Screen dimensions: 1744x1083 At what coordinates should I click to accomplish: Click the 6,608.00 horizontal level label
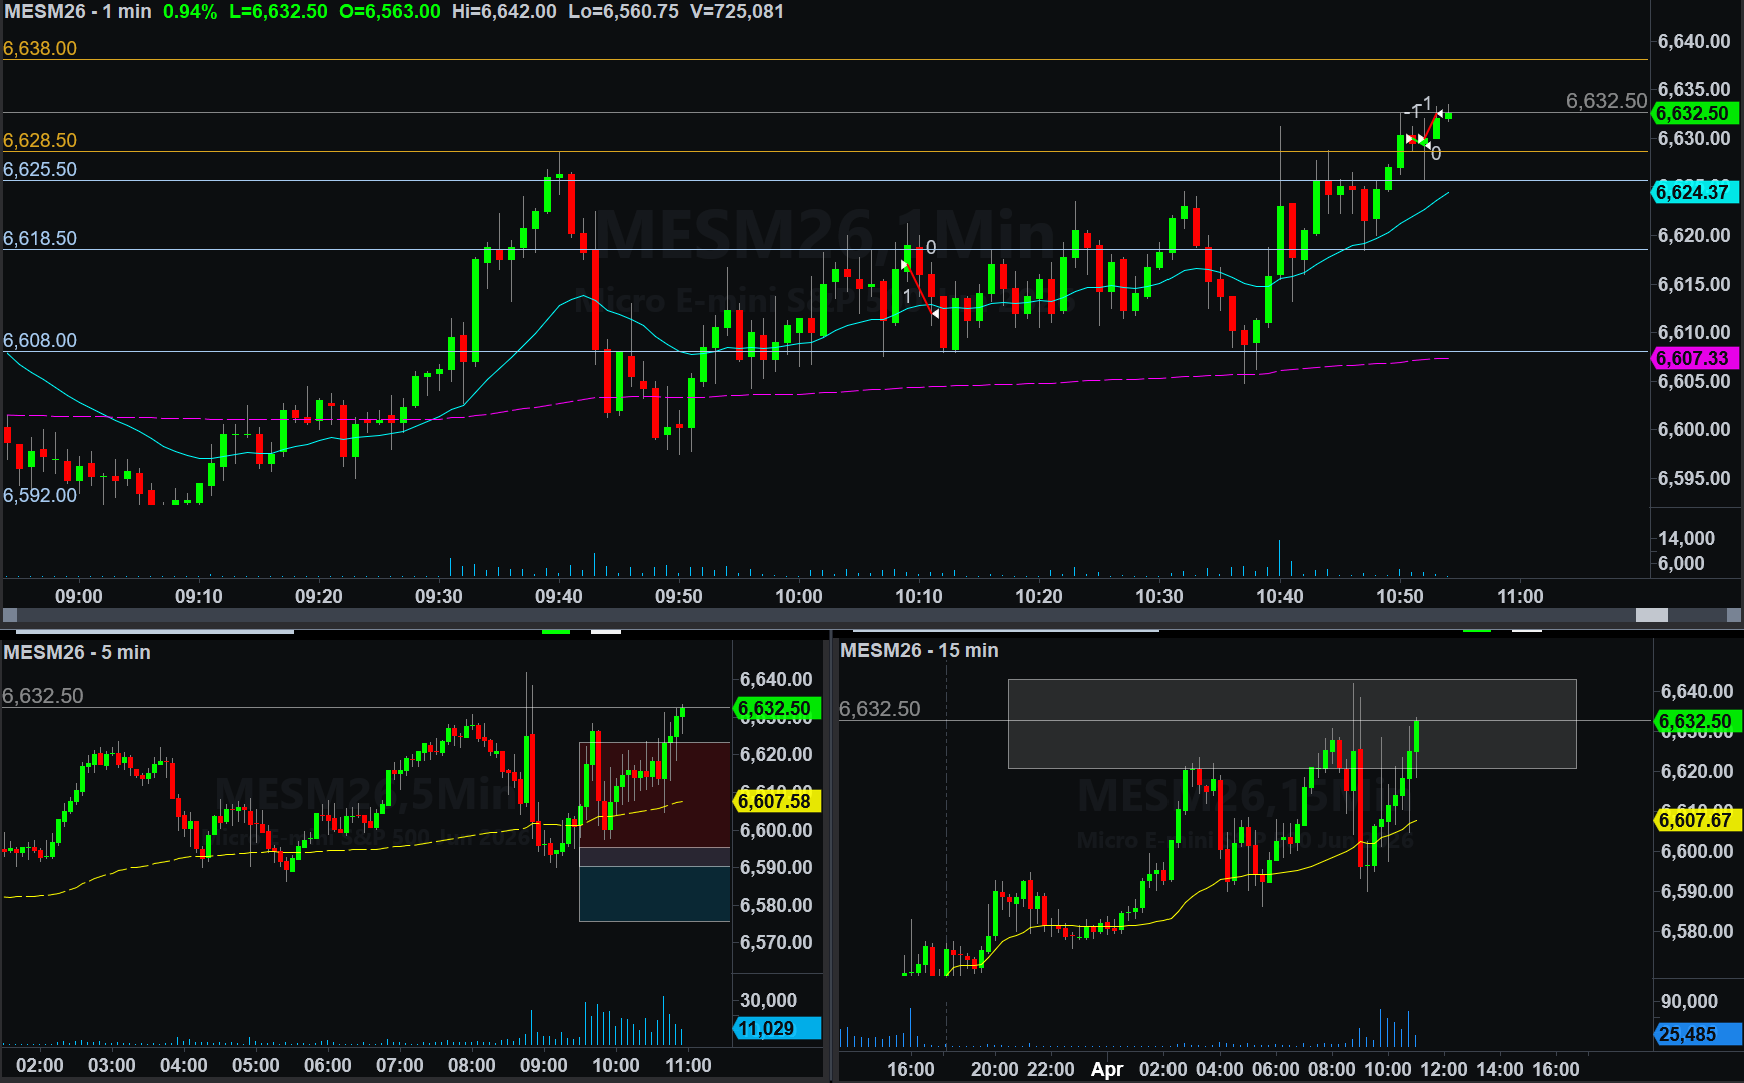click(40, 340)
